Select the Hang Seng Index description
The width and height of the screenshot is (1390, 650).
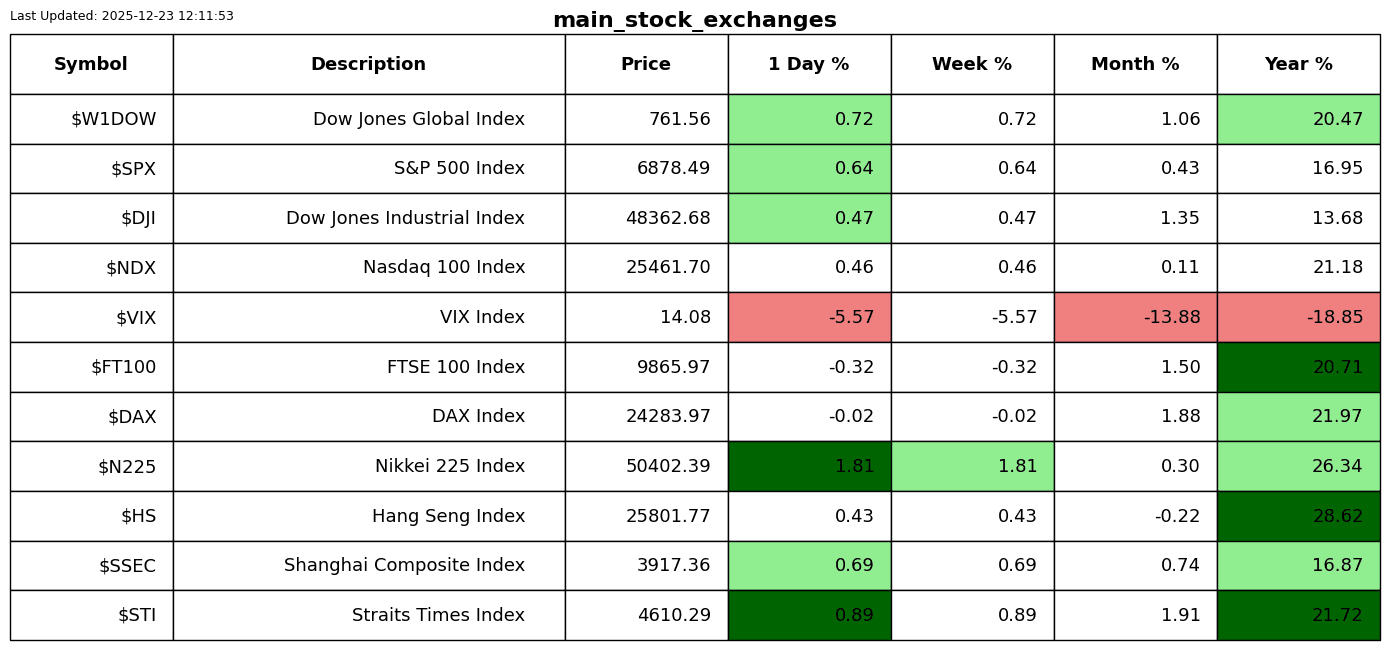(x=448, y=517)
